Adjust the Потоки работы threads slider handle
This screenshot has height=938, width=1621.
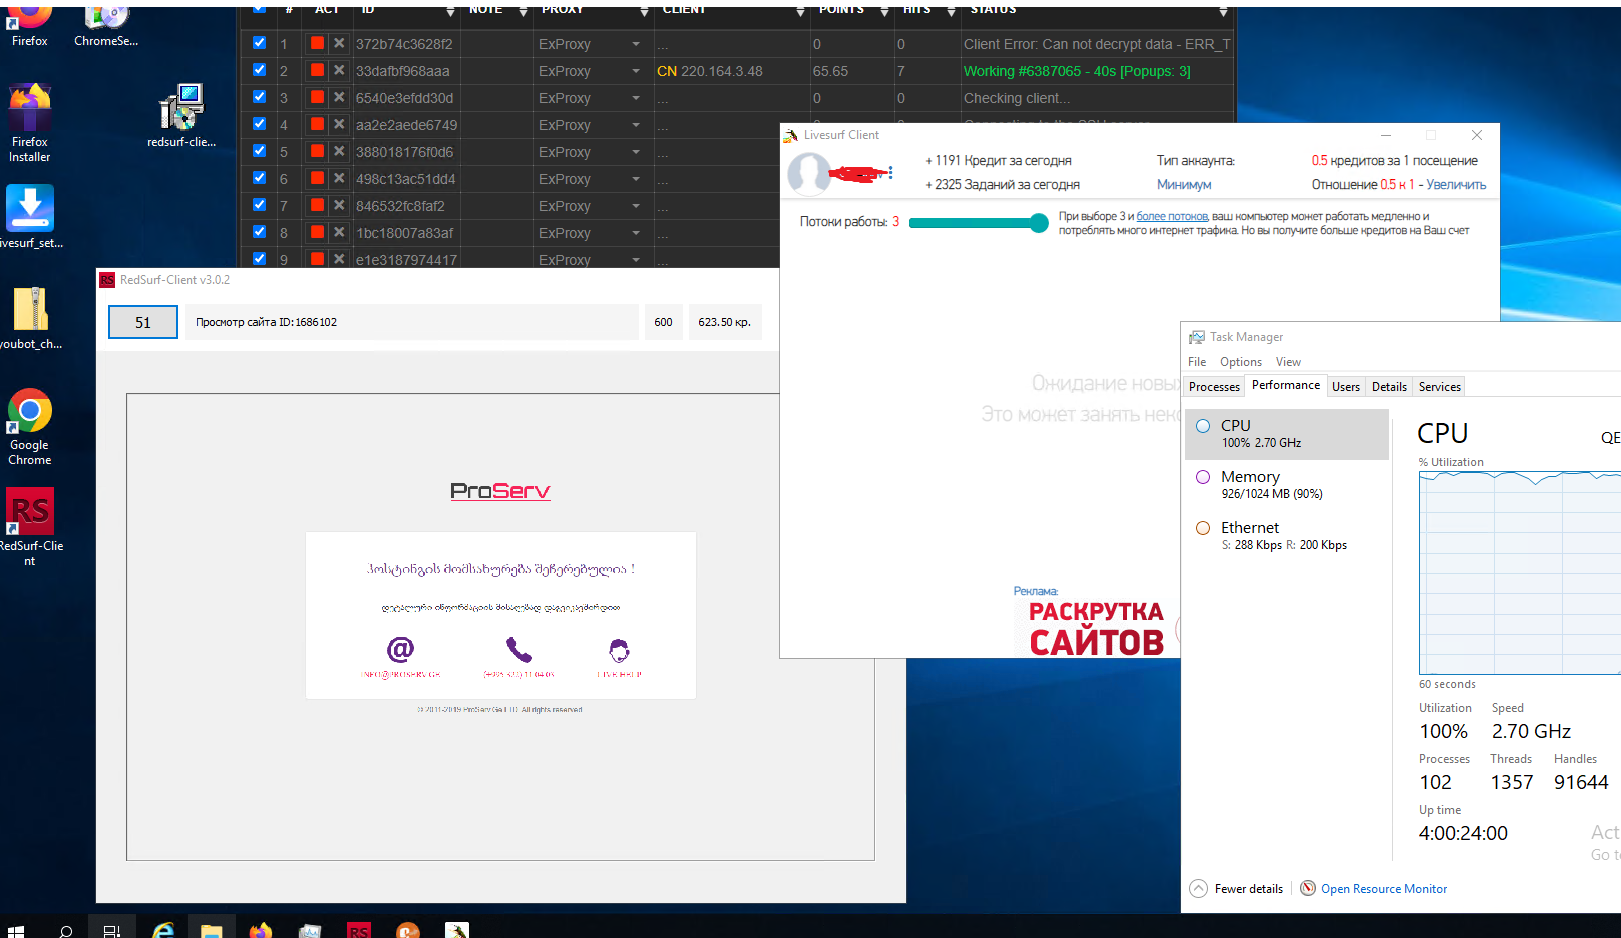pos(1039,222)
